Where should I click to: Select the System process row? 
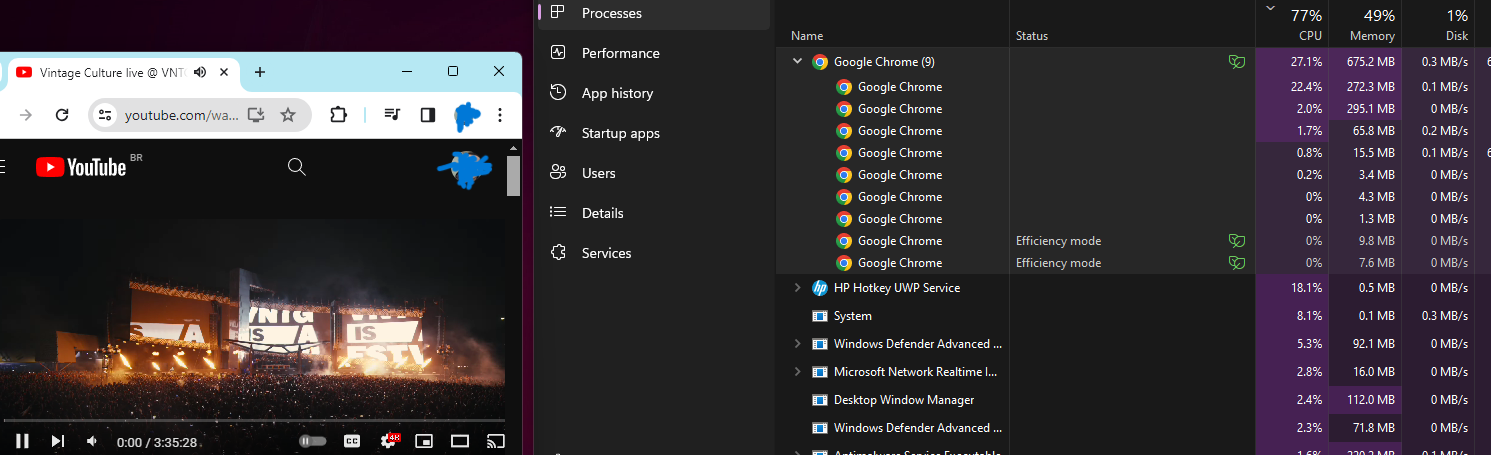point(1133,316)
